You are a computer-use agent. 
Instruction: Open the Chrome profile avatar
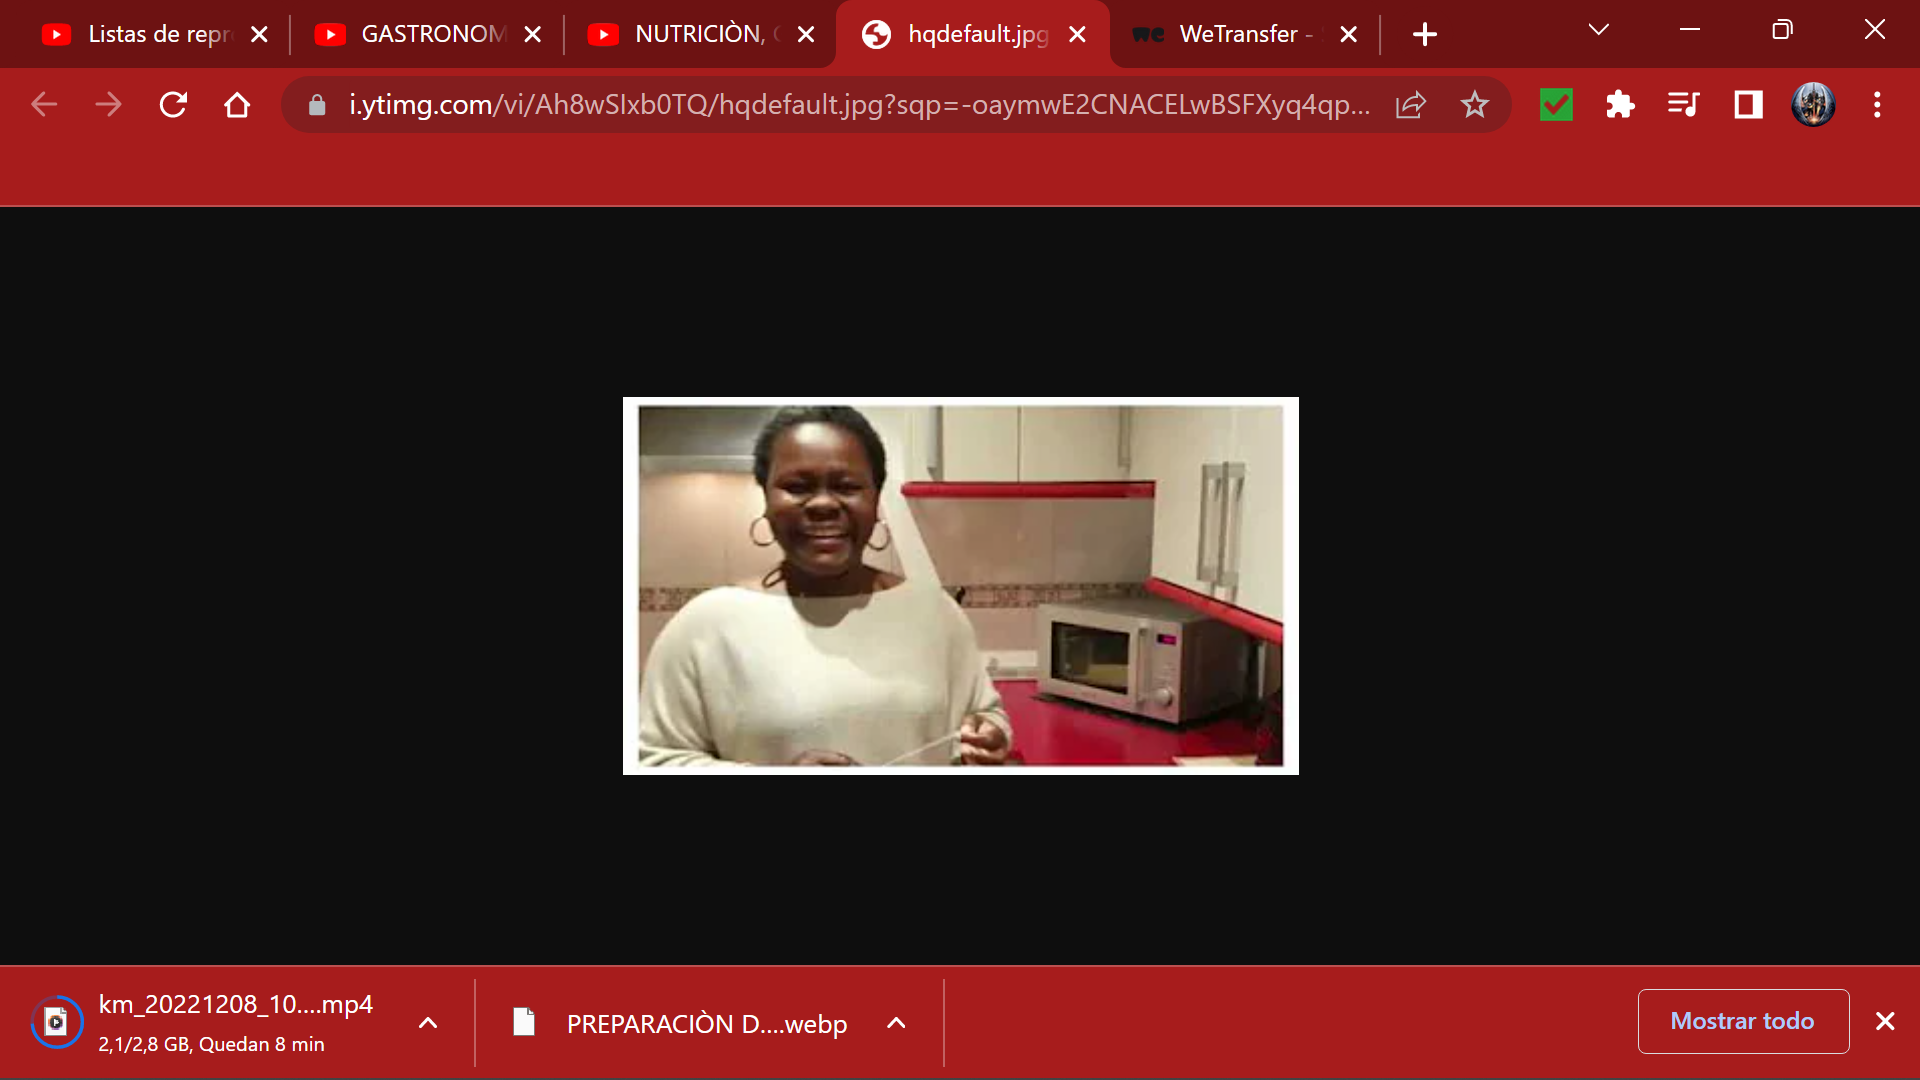tap(1813, 105)
